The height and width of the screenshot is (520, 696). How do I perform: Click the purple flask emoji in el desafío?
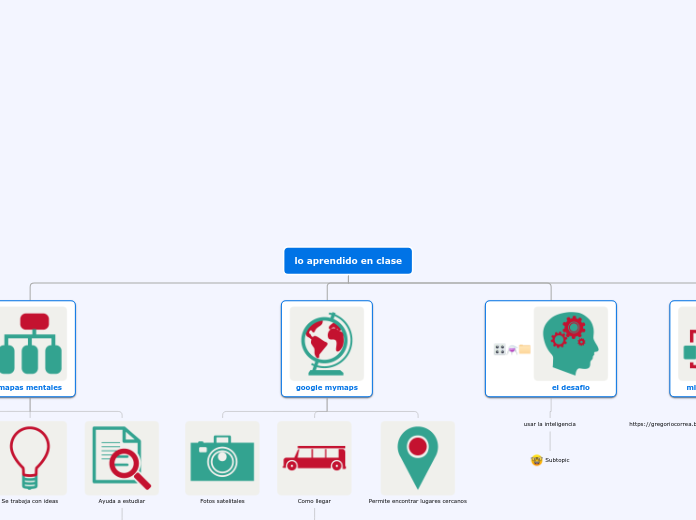click(x=512, y=349)
